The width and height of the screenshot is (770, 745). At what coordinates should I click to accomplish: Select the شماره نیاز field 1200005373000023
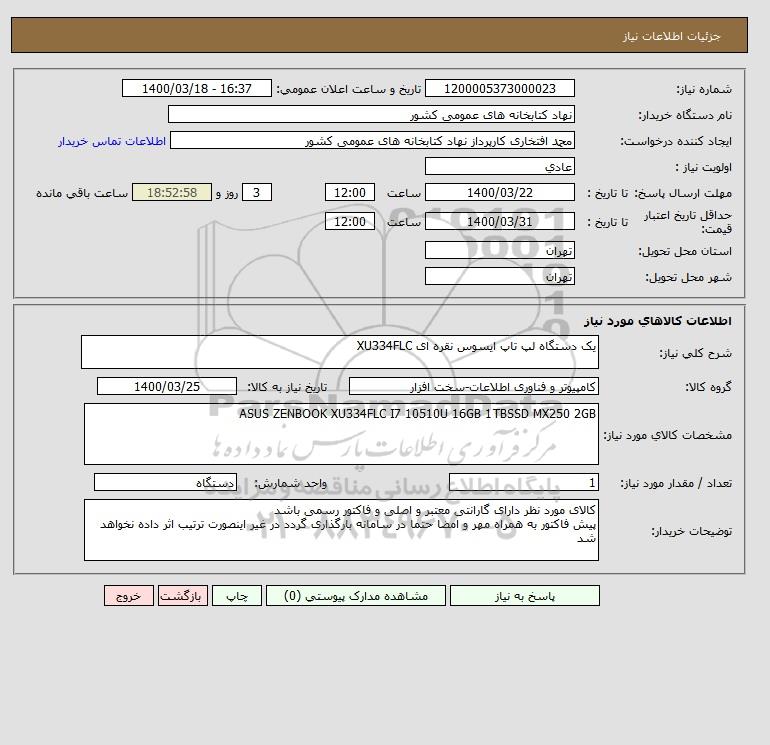(499, 88)
